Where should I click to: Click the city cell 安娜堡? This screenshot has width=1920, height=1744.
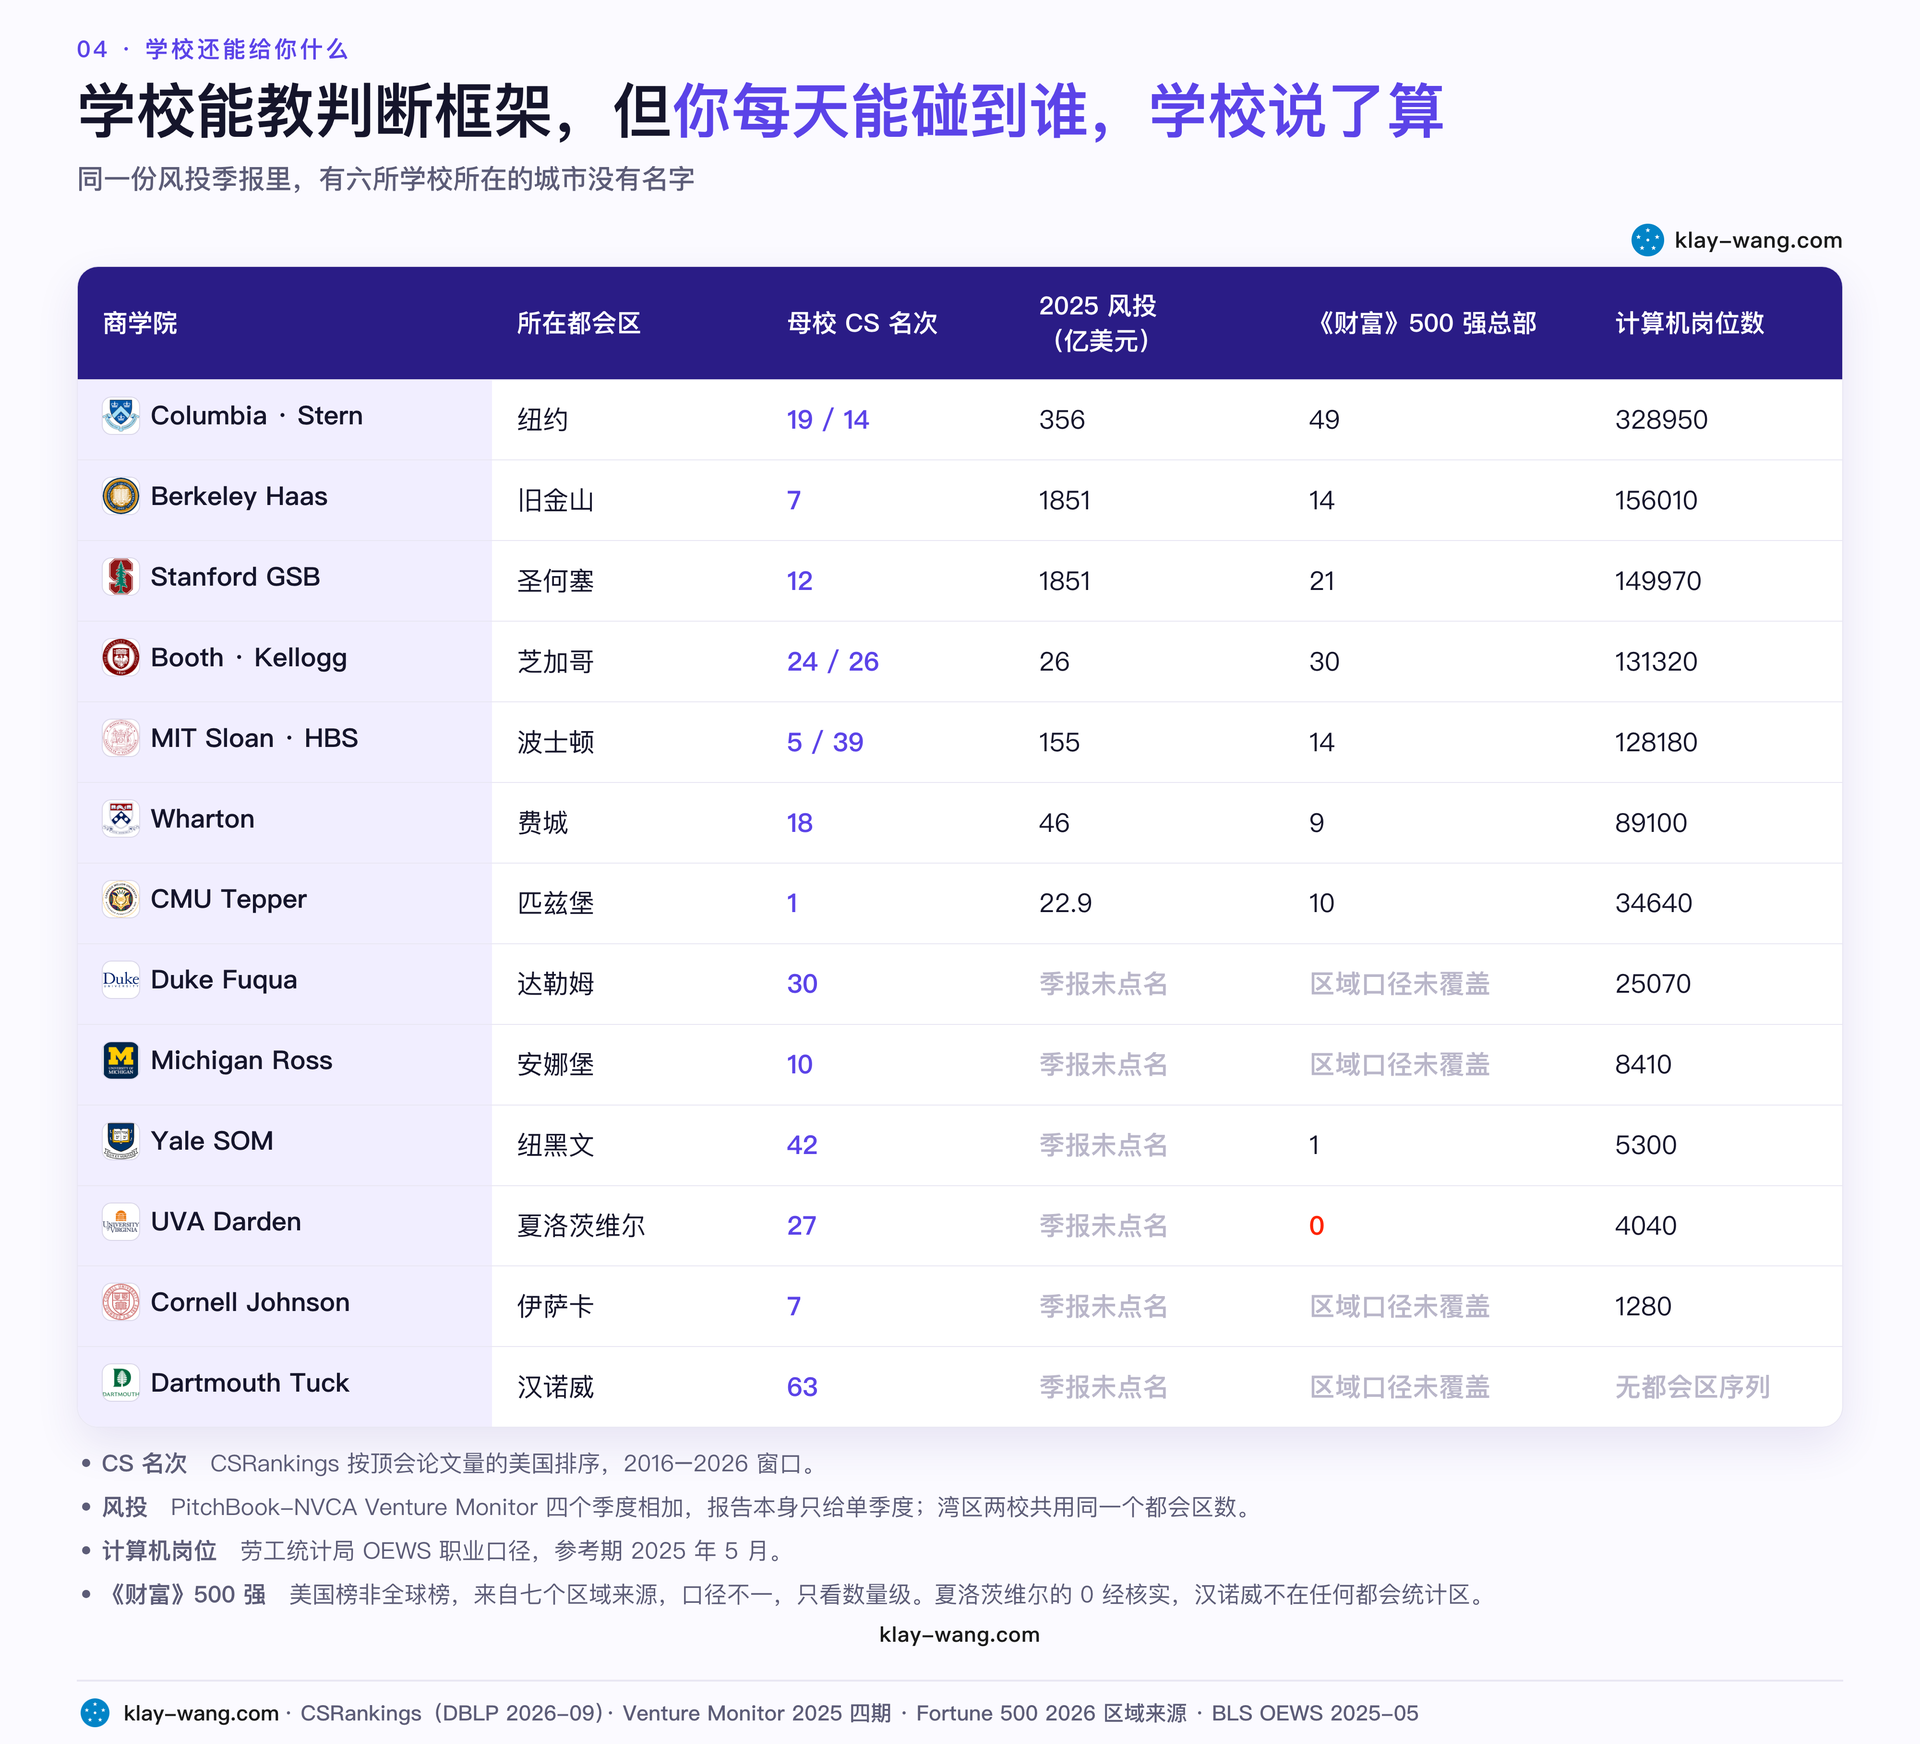[555, 1065]
